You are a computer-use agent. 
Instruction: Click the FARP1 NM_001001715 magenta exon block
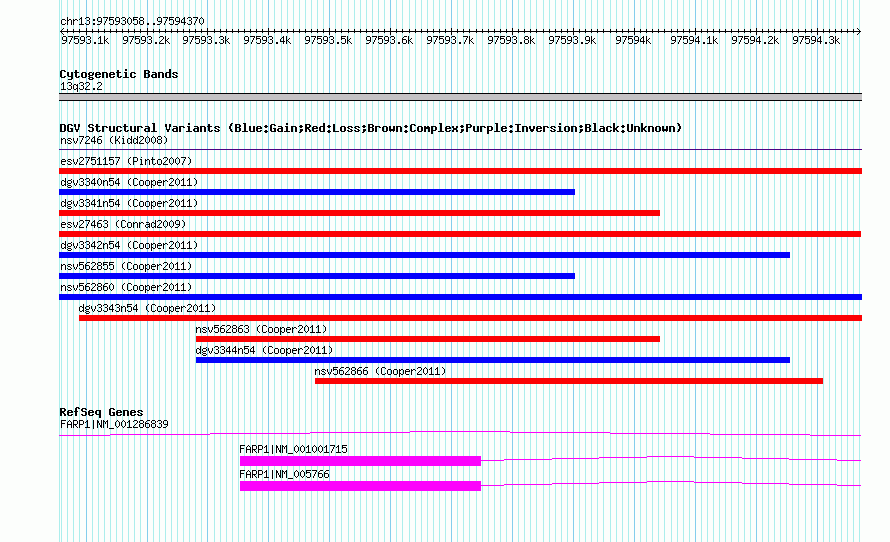click(360, 461)
